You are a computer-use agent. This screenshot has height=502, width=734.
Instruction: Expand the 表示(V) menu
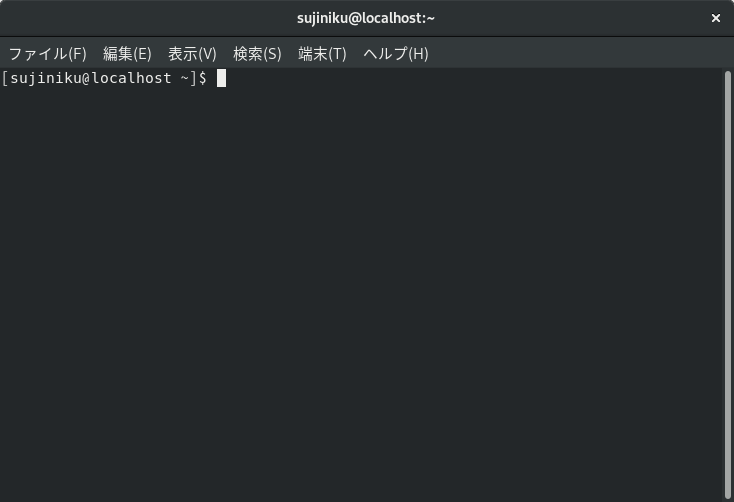point(192,54)
